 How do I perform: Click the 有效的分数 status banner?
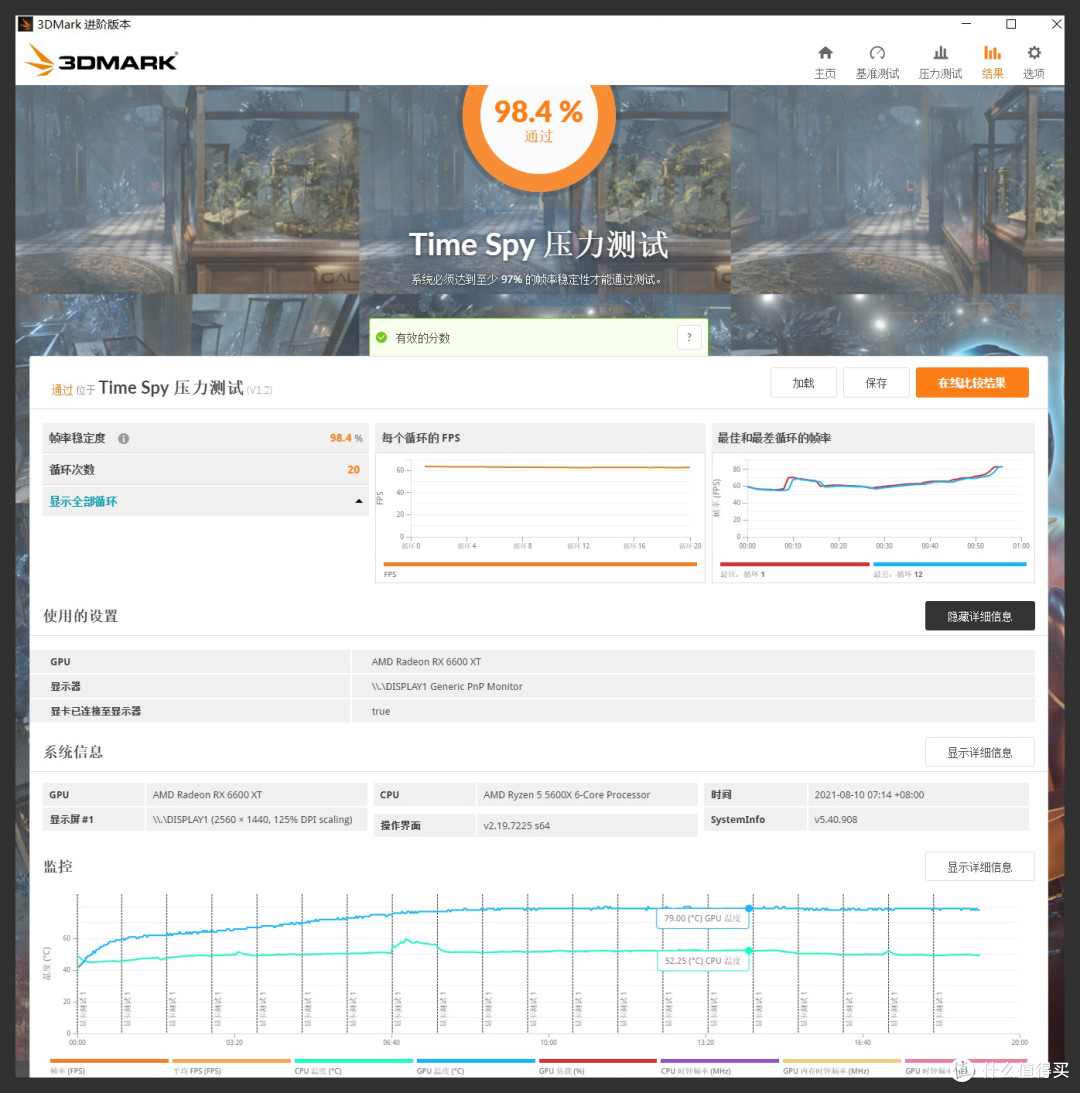(x=538, y=337)
